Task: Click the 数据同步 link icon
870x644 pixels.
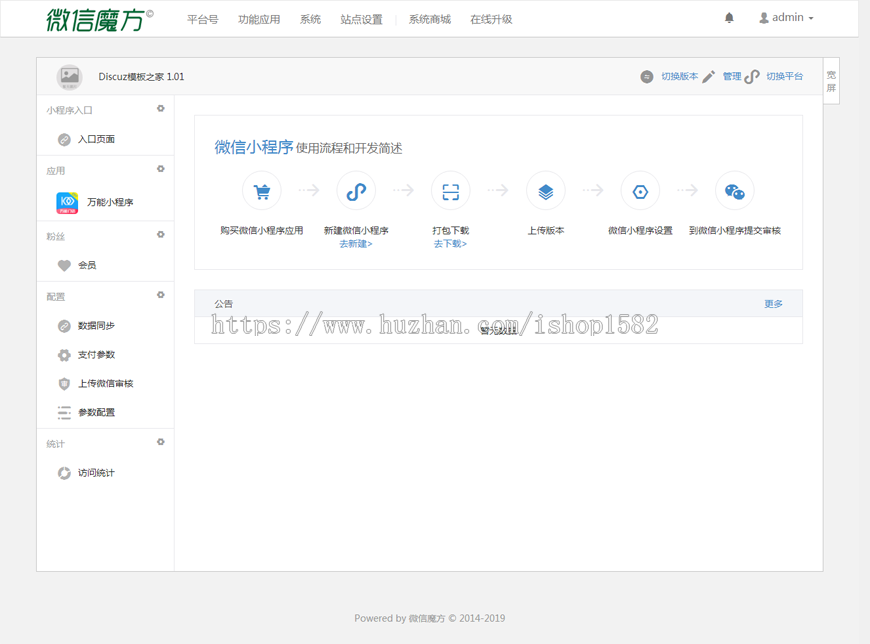Action: [64, 326]
